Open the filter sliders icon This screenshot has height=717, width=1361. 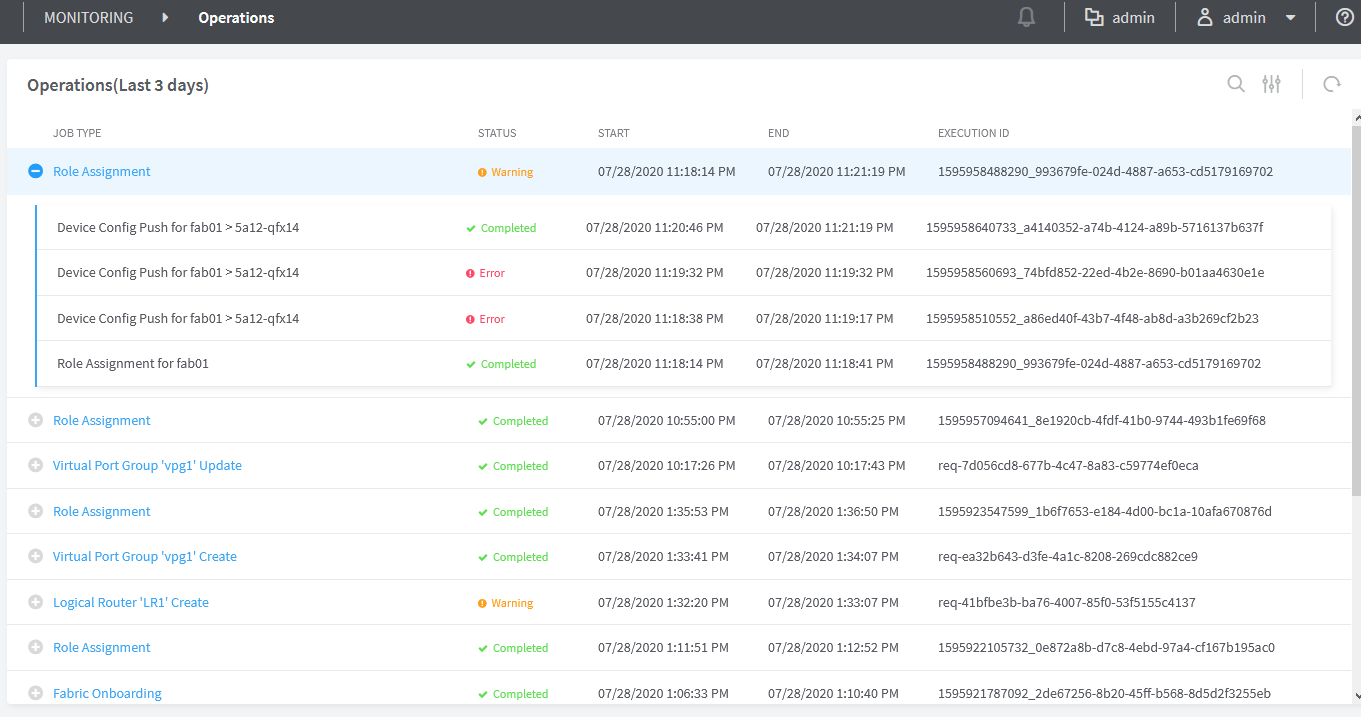(x=1271, y=85)
